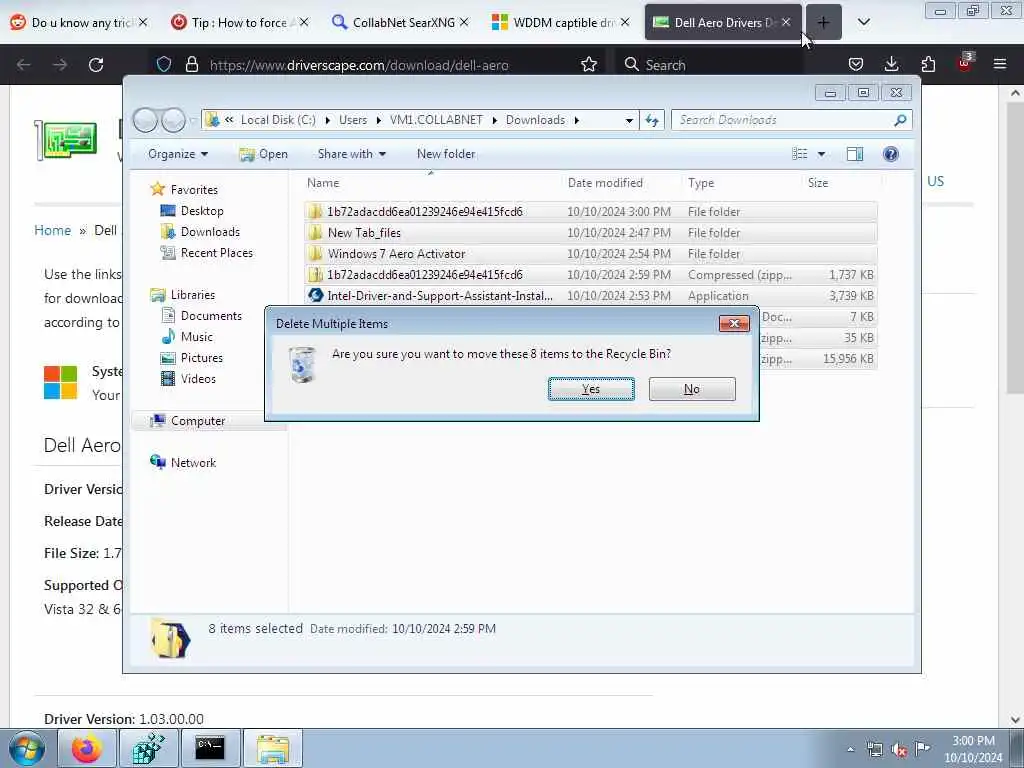The height and width of the screenshot is (768, 1024).
Task: Select Local Disk (C:) breadcrumb
Action: [278, 120]
